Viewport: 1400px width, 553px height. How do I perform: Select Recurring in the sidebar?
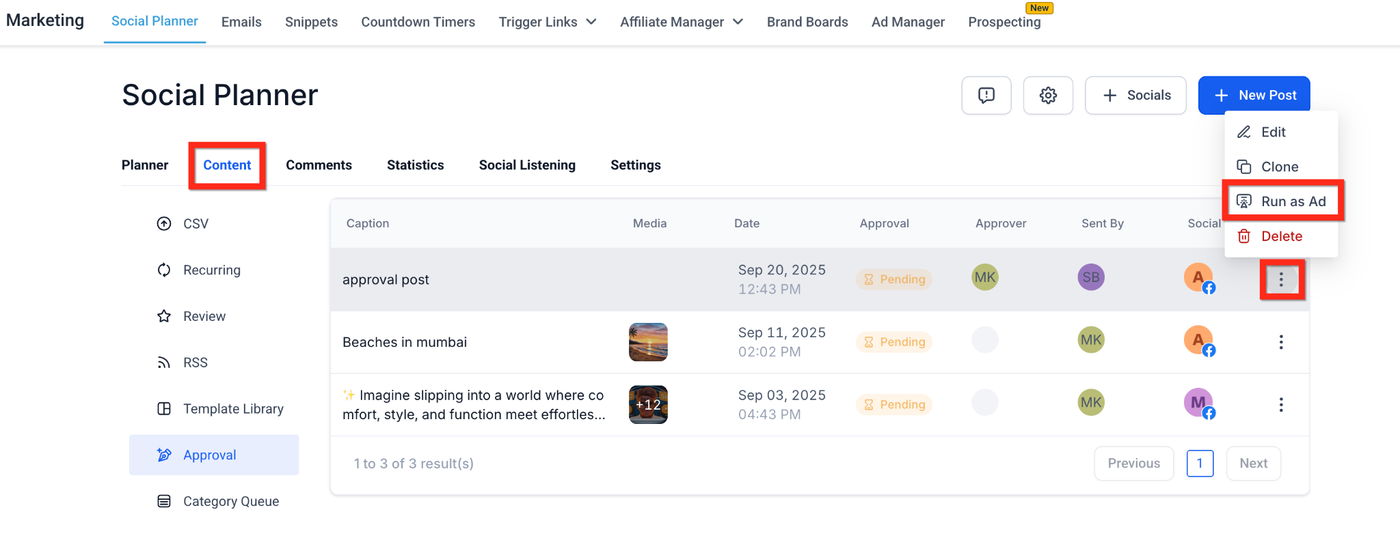(x=211, y=270)
